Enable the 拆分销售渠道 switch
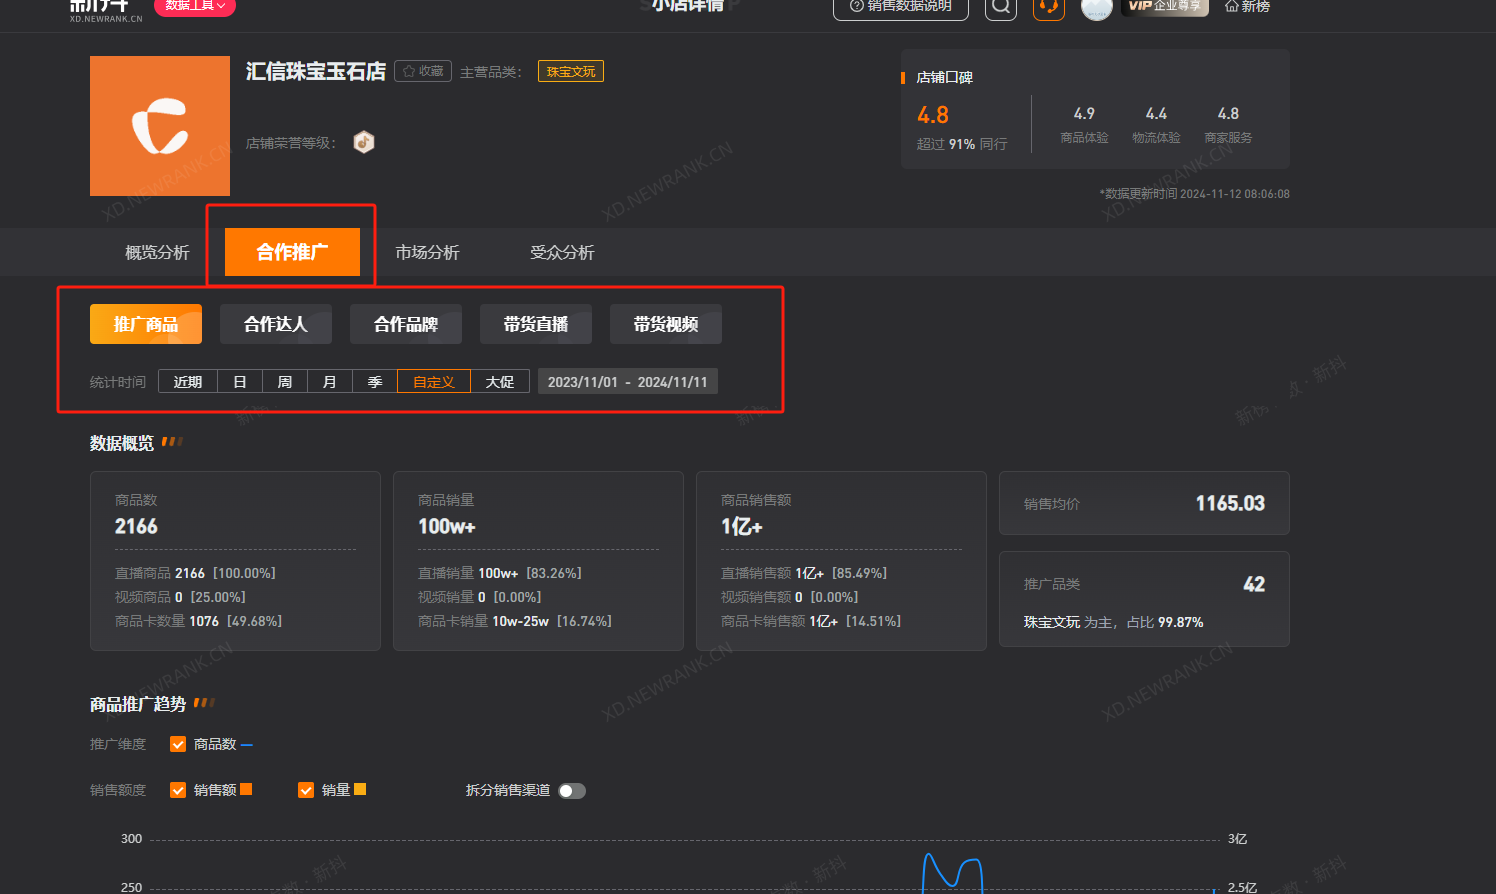The image size is (1496, 894). point(572,791)
